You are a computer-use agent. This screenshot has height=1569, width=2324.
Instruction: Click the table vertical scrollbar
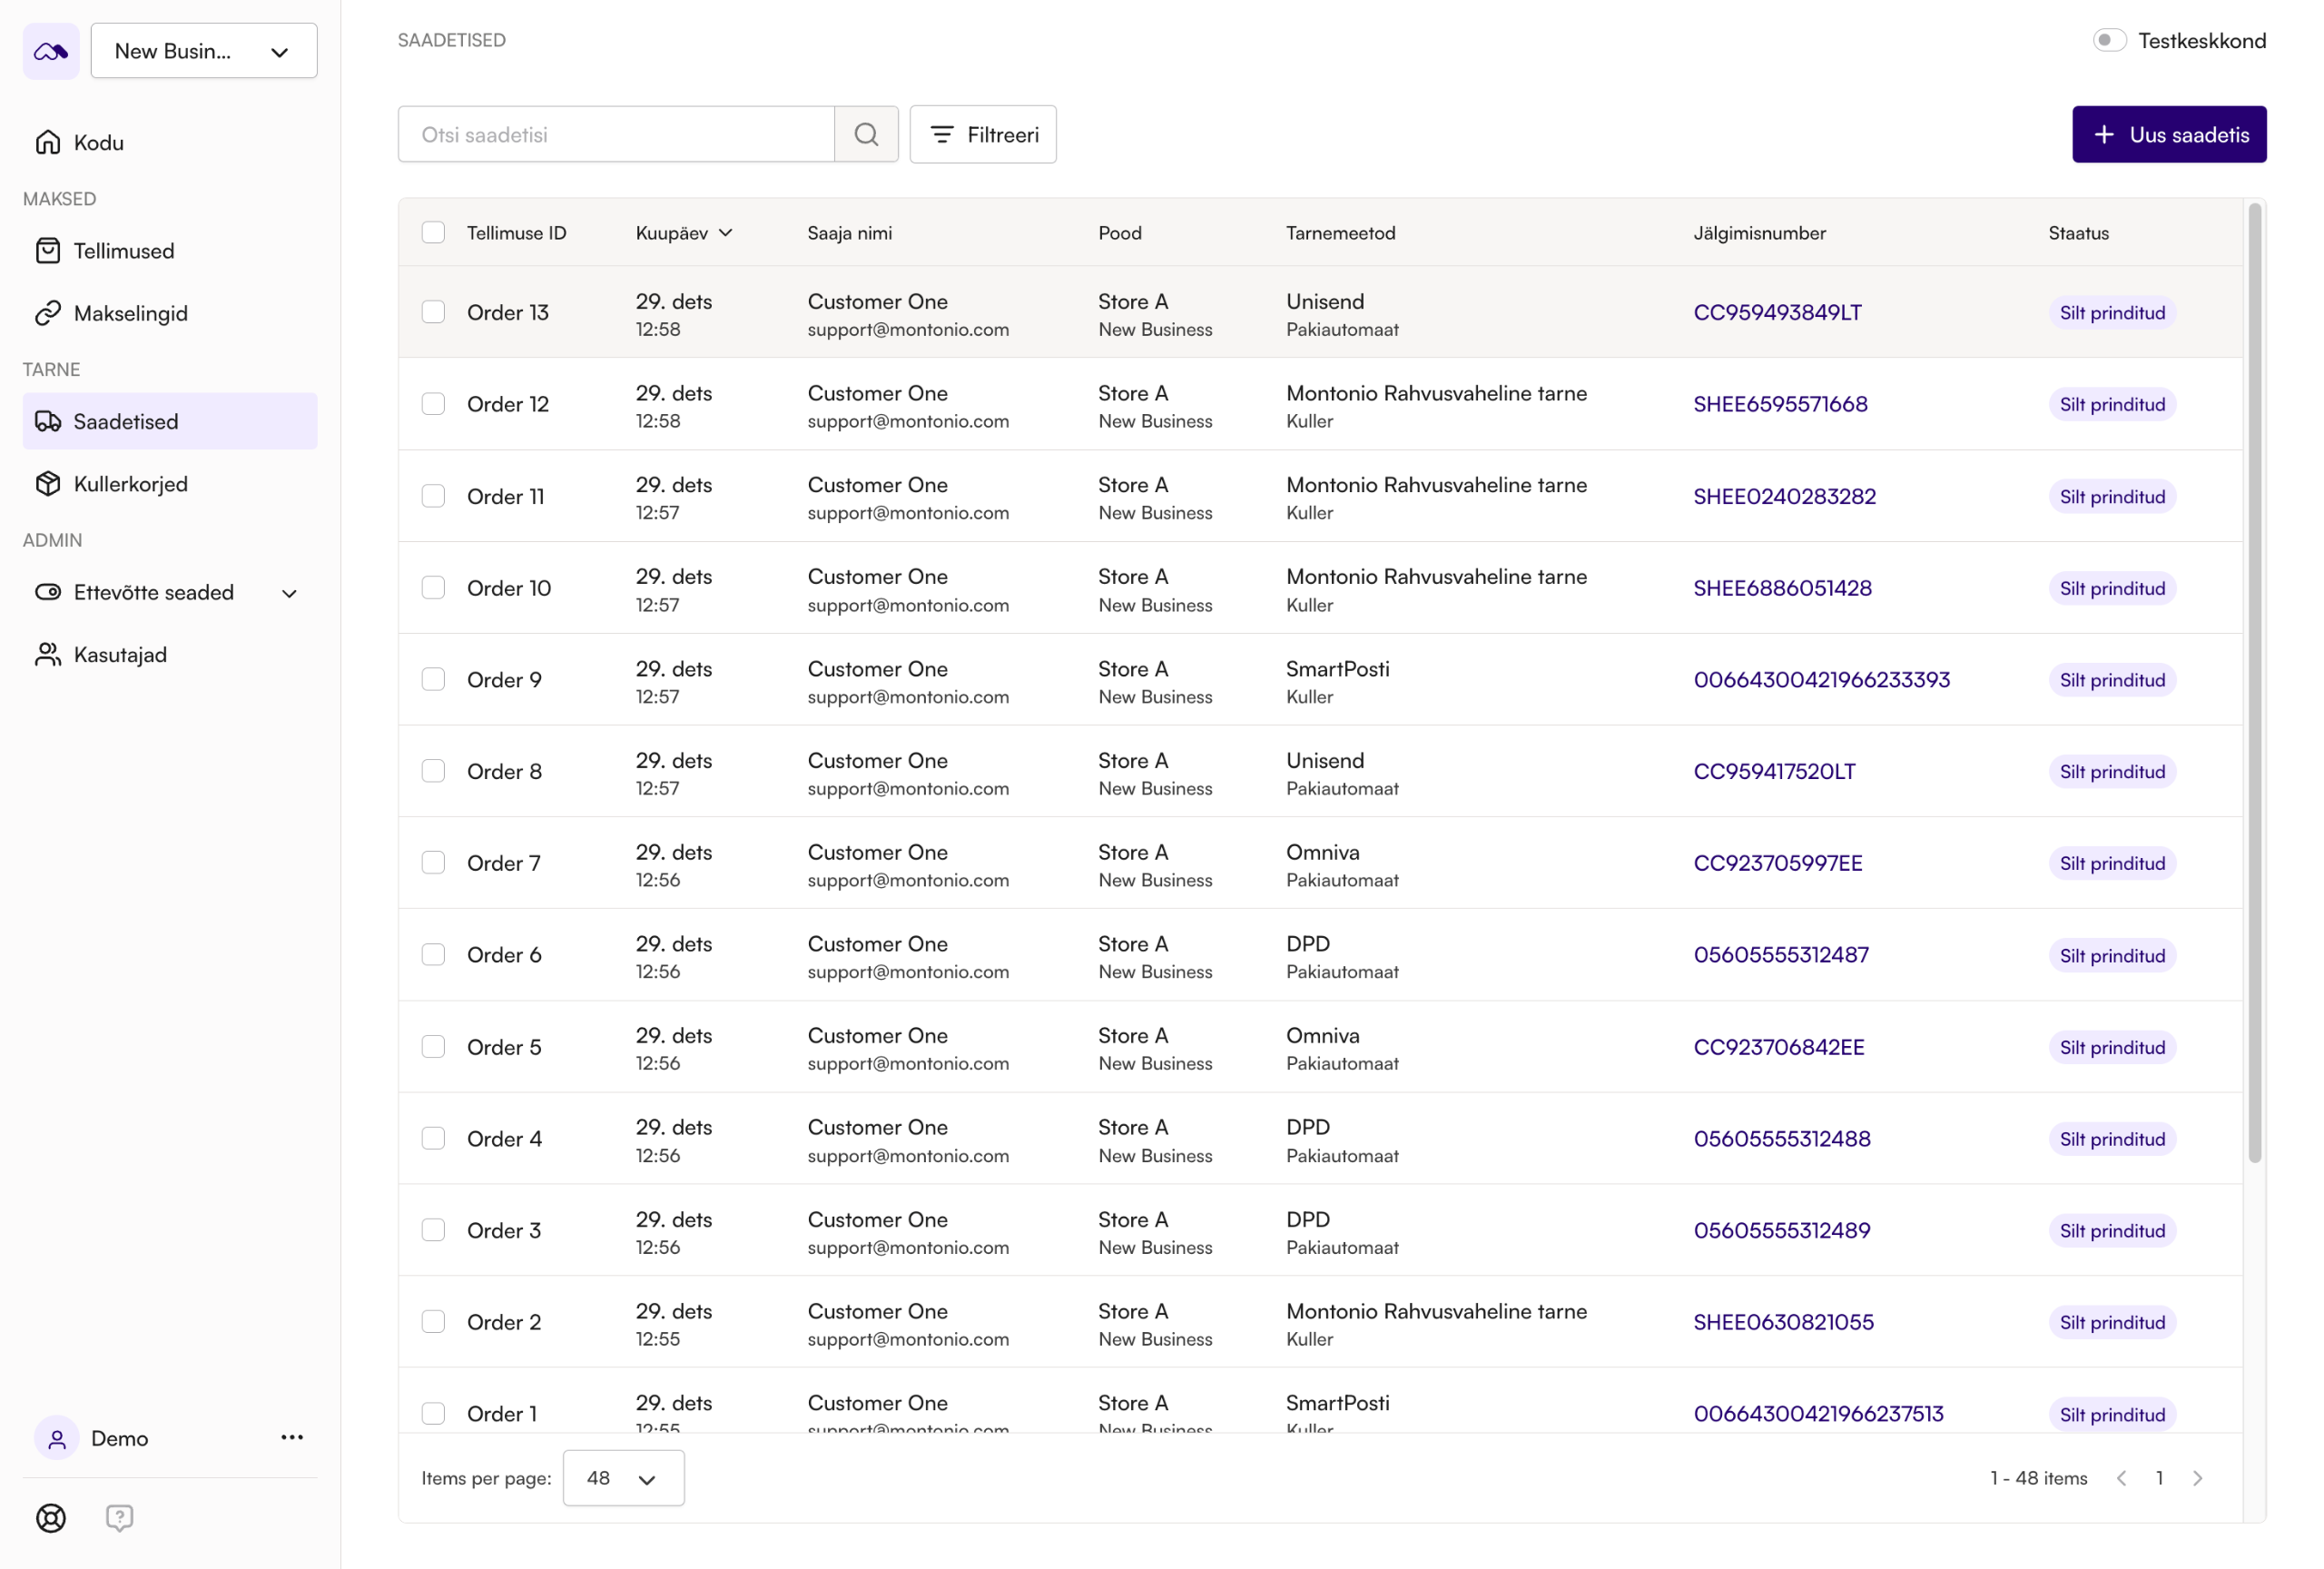(2254, 680)
